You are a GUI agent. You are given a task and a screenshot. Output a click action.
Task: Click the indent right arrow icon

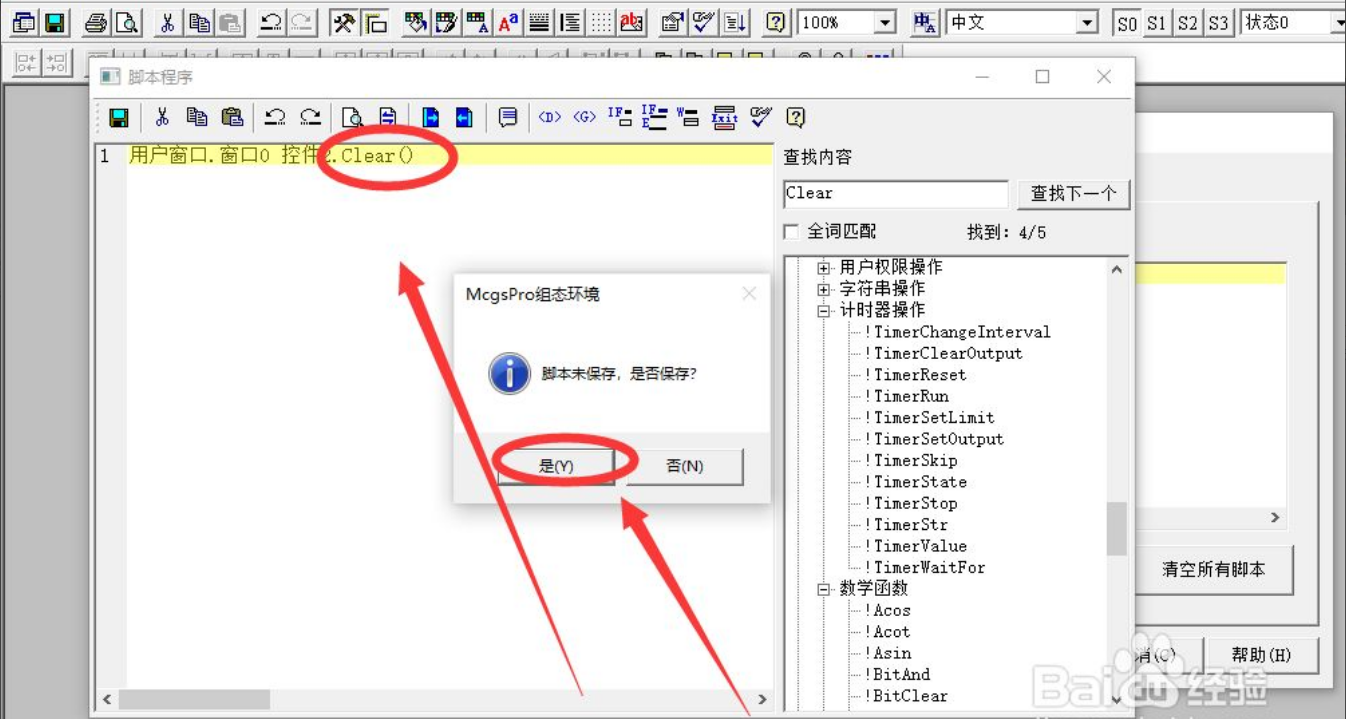pyautogui.click(x=430, y=118)
